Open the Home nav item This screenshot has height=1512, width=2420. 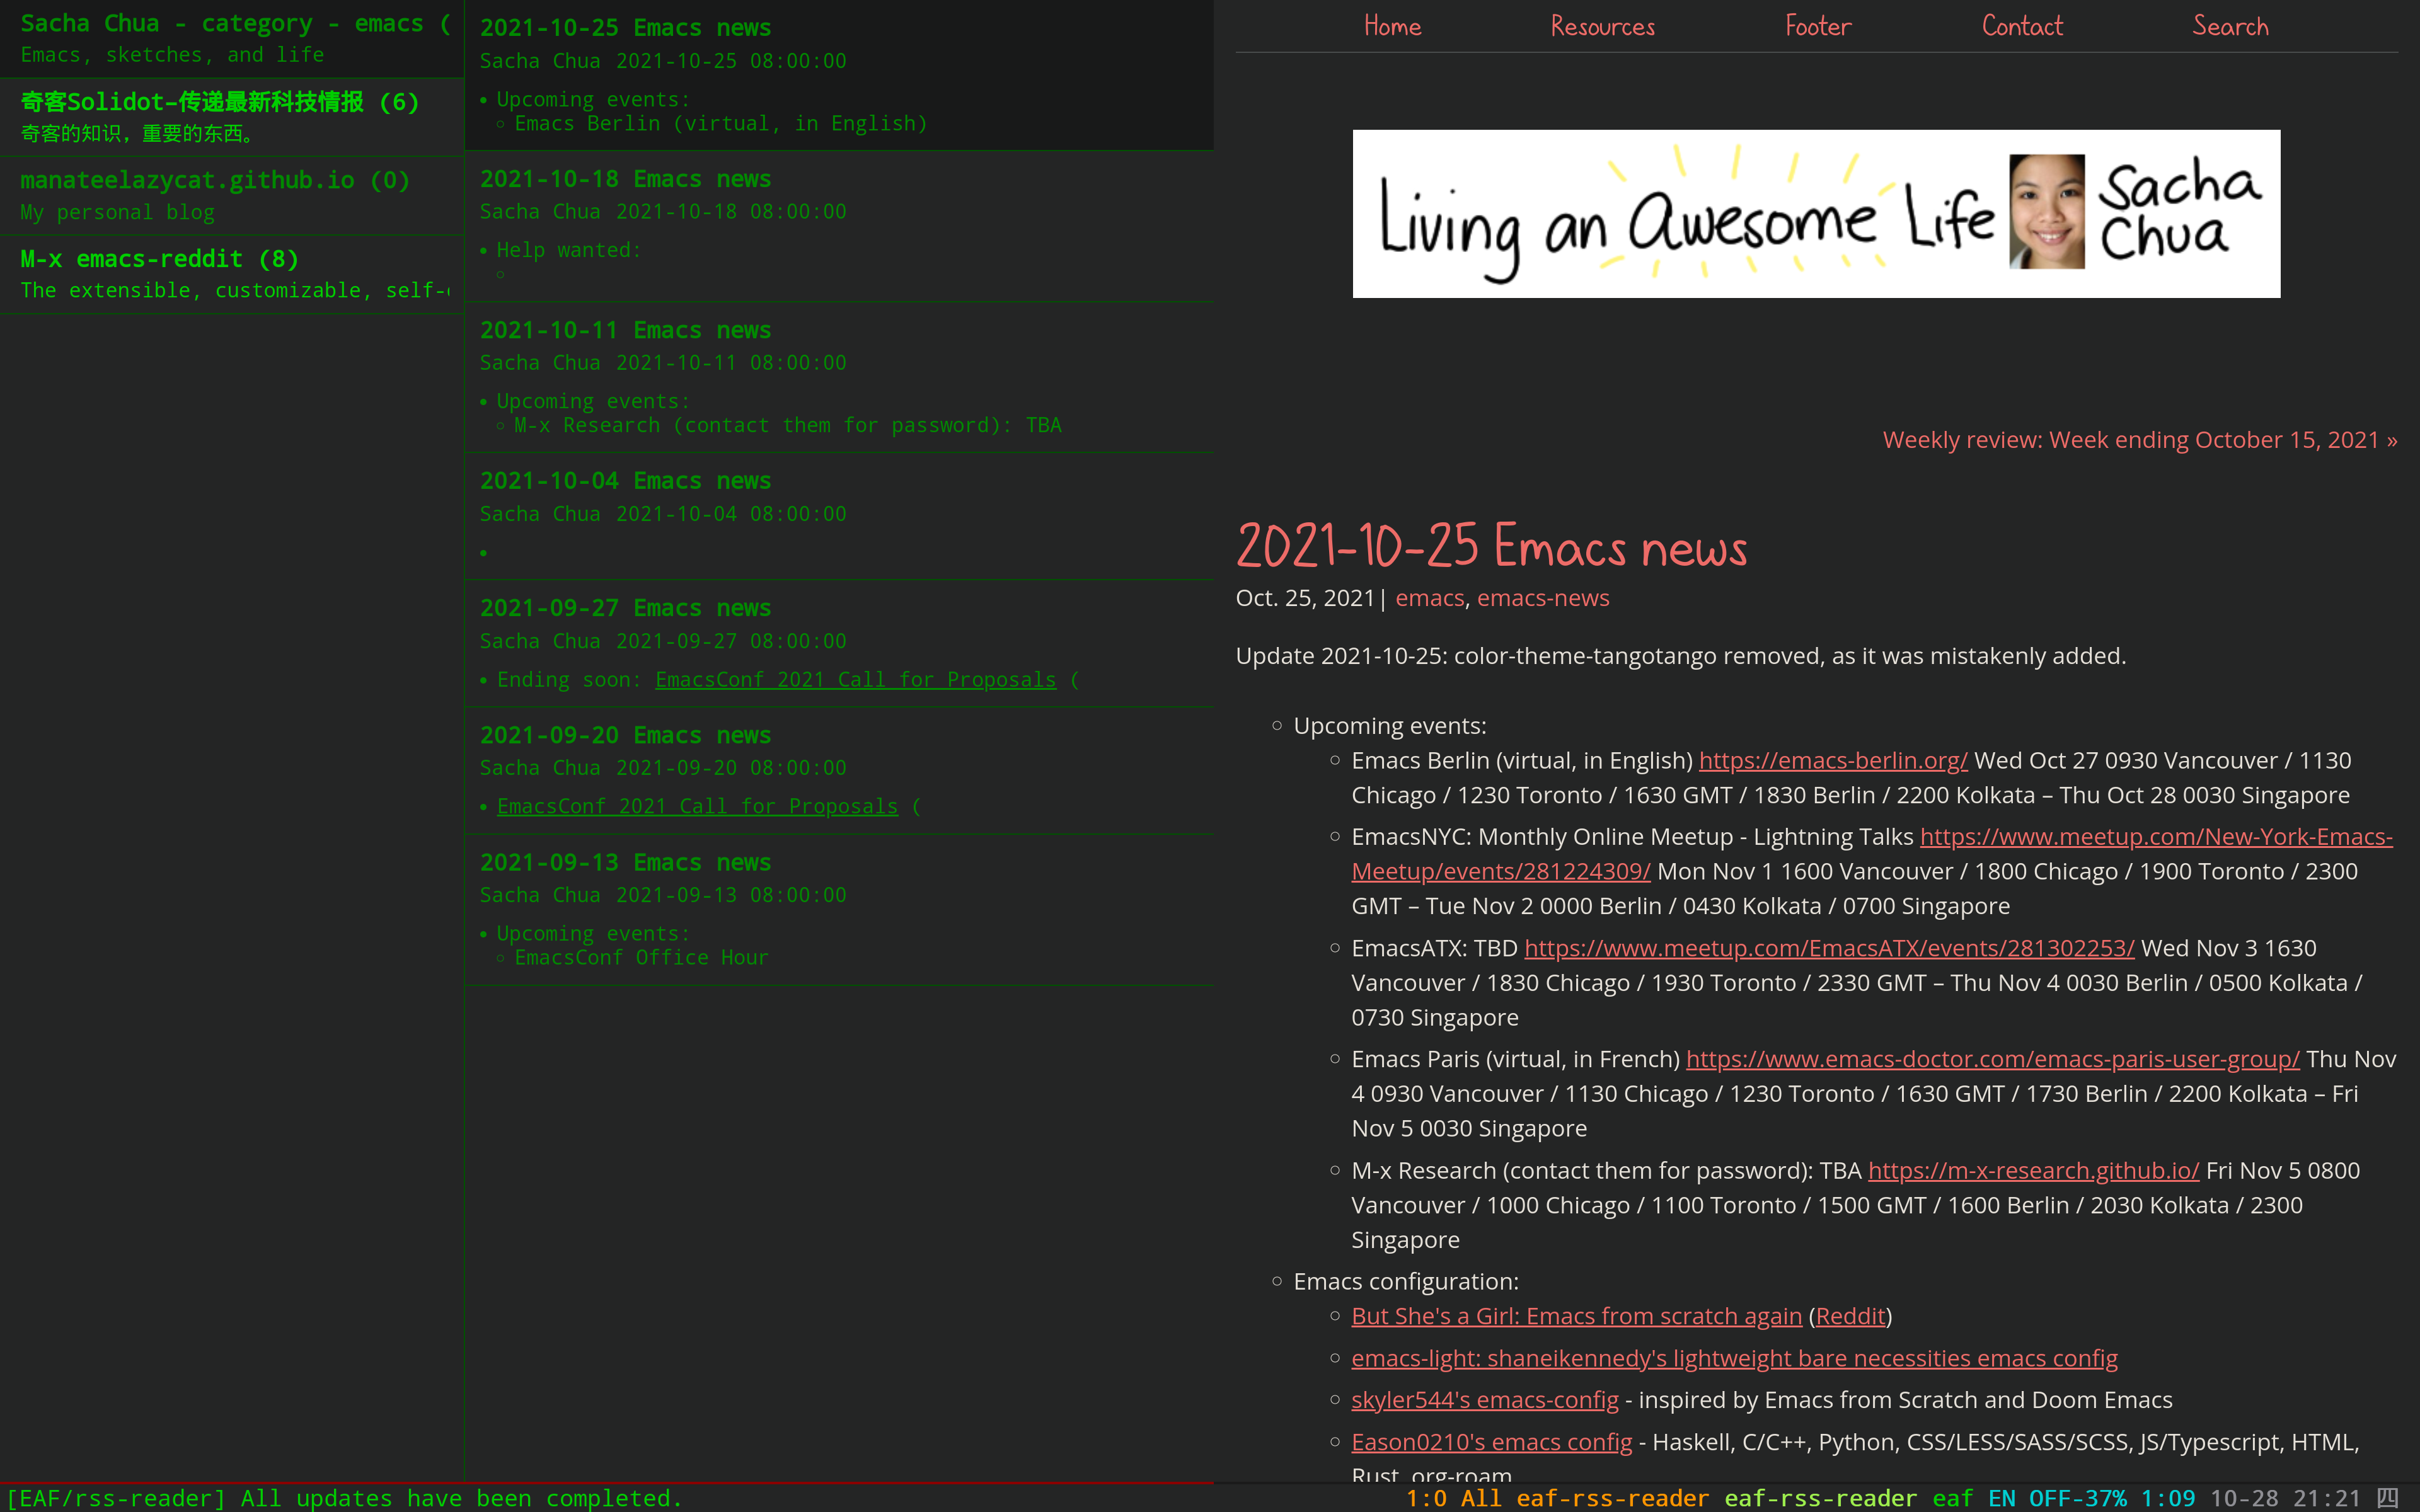click(1392, 26)
